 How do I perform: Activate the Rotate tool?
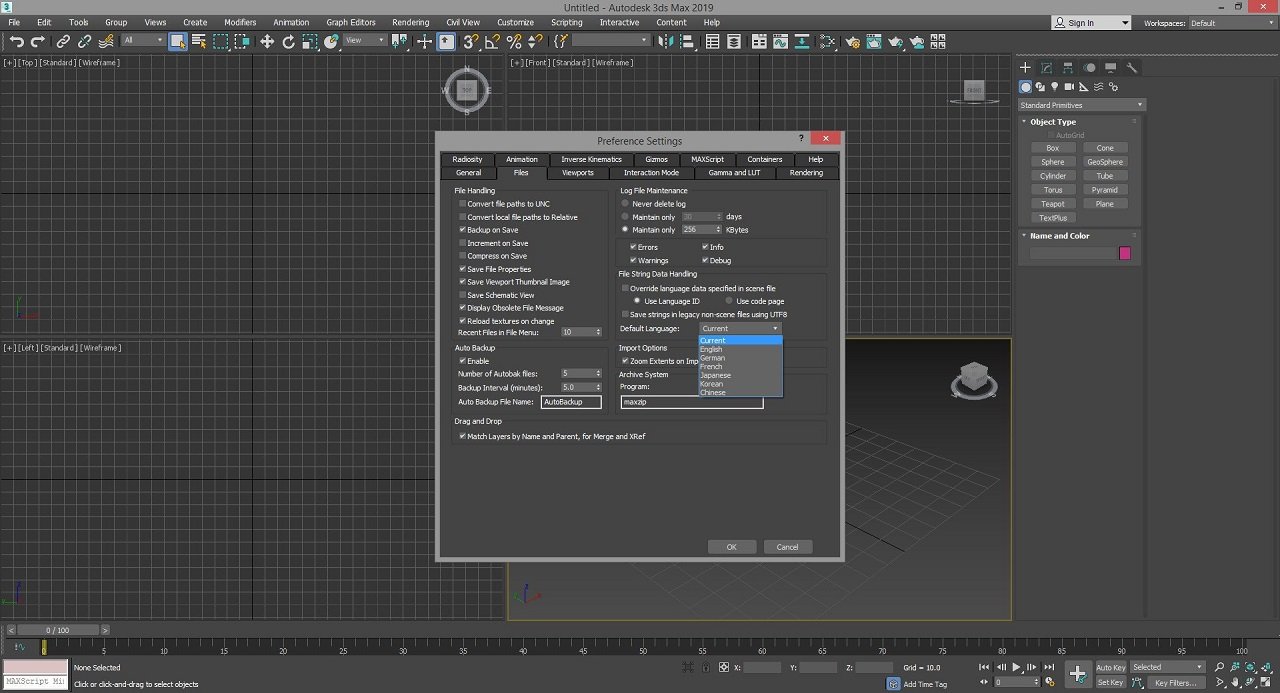tap(289, 41)
